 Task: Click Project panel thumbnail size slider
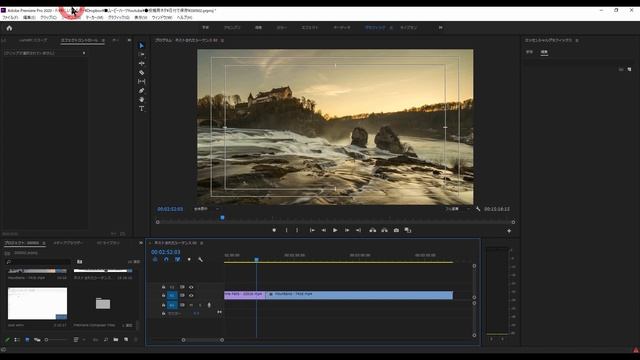pos(56,340)
